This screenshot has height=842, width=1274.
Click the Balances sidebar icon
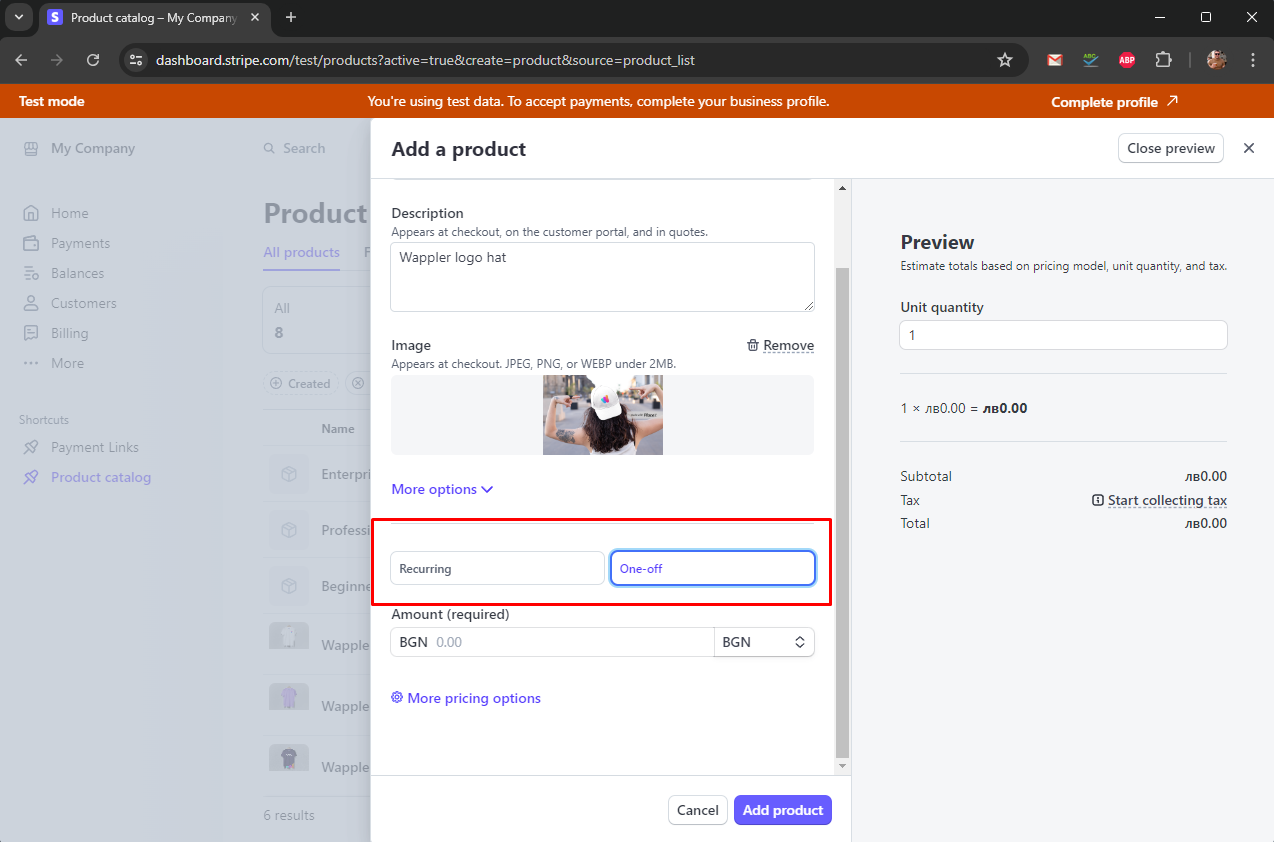(x=34, y=272)
